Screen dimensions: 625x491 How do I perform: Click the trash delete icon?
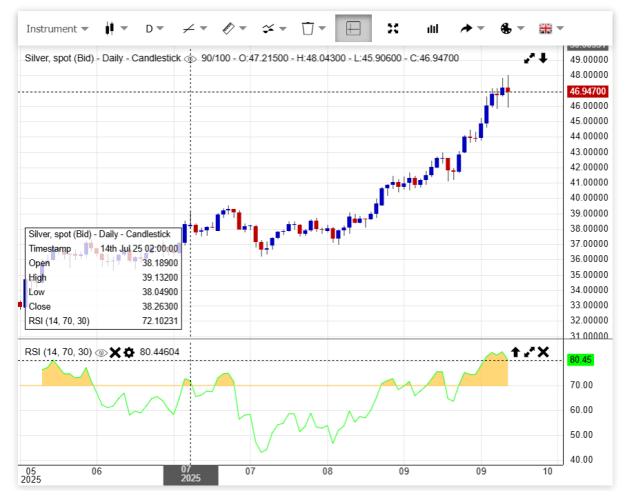307,29
